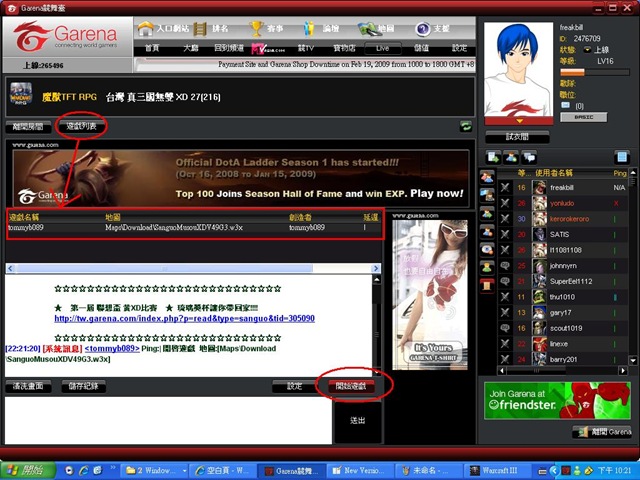
Task: Open the 設定 tab in navigation bar
Action: [x=459, y=48]
